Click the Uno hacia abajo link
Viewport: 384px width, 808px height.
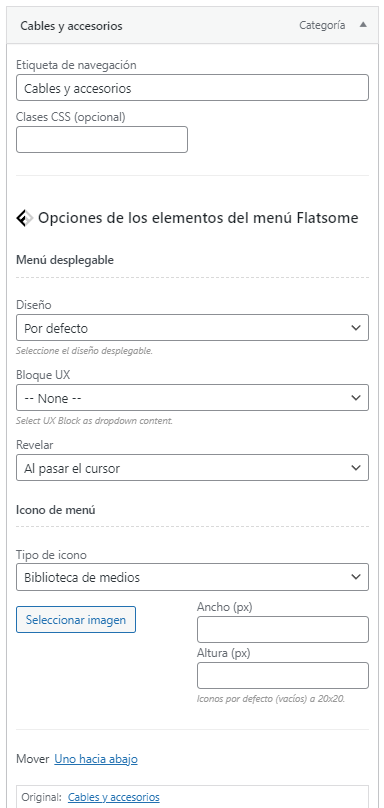[x=96, y=759]
